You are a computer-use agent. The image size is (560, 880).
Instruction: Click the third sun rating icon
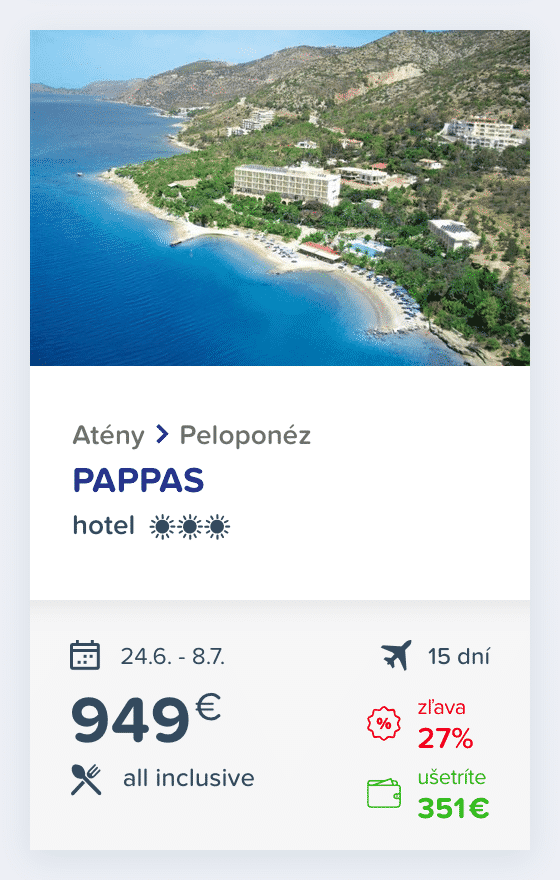[x=217, y=527]
